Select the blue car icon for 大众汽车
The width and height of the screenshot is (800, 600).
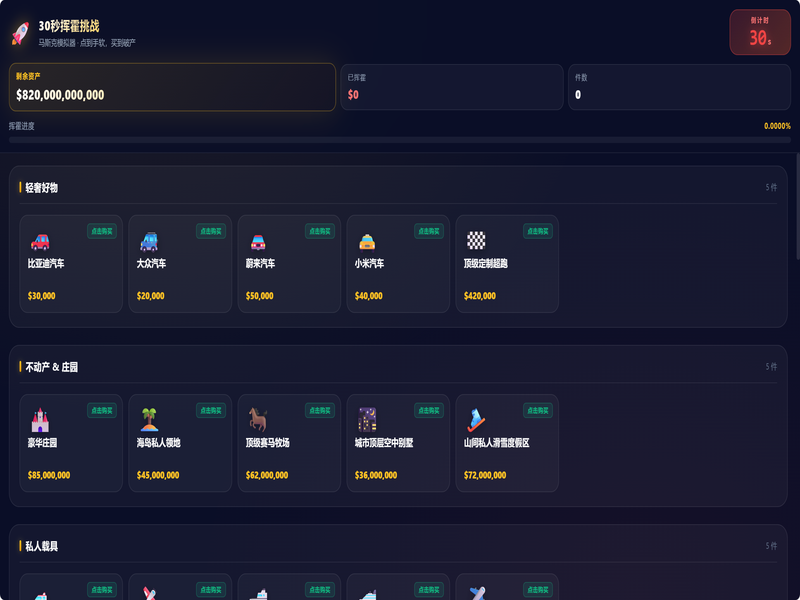(149, 242)
